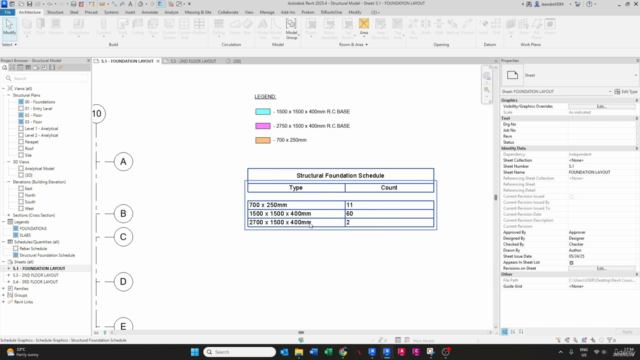Select the Window tool
Image resolution: width=640 pixels, height=360 pixels.
point(56,27)
